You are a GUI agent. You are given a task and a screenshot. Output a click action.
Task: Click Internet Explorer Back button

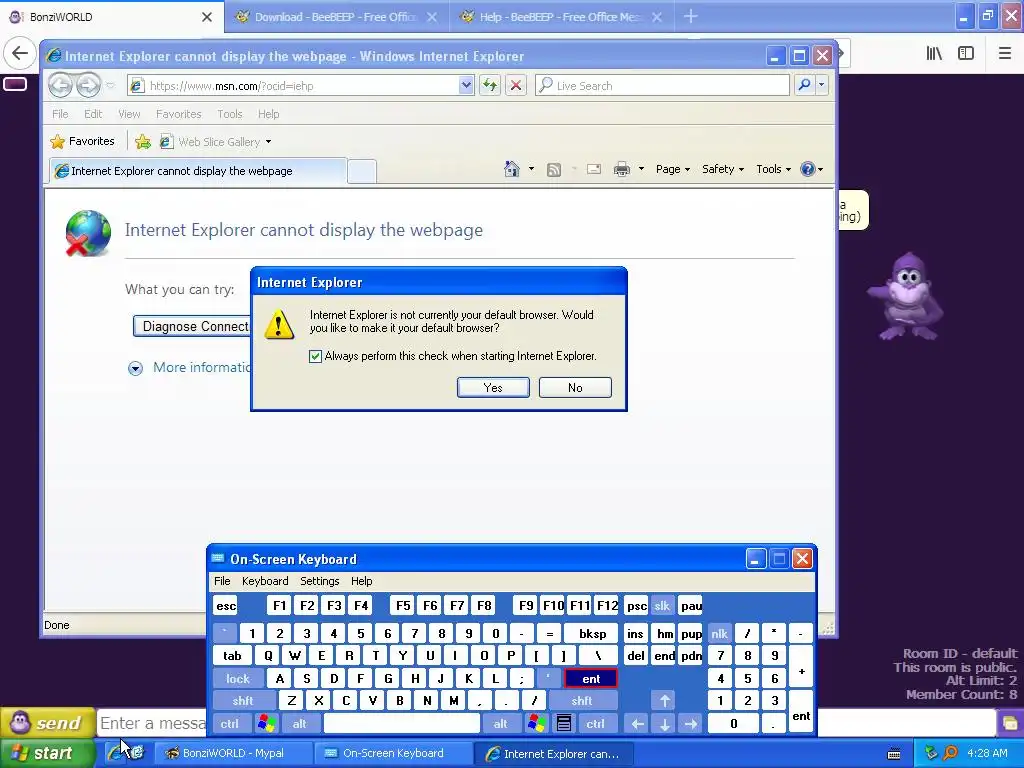[x=60, y=85]
